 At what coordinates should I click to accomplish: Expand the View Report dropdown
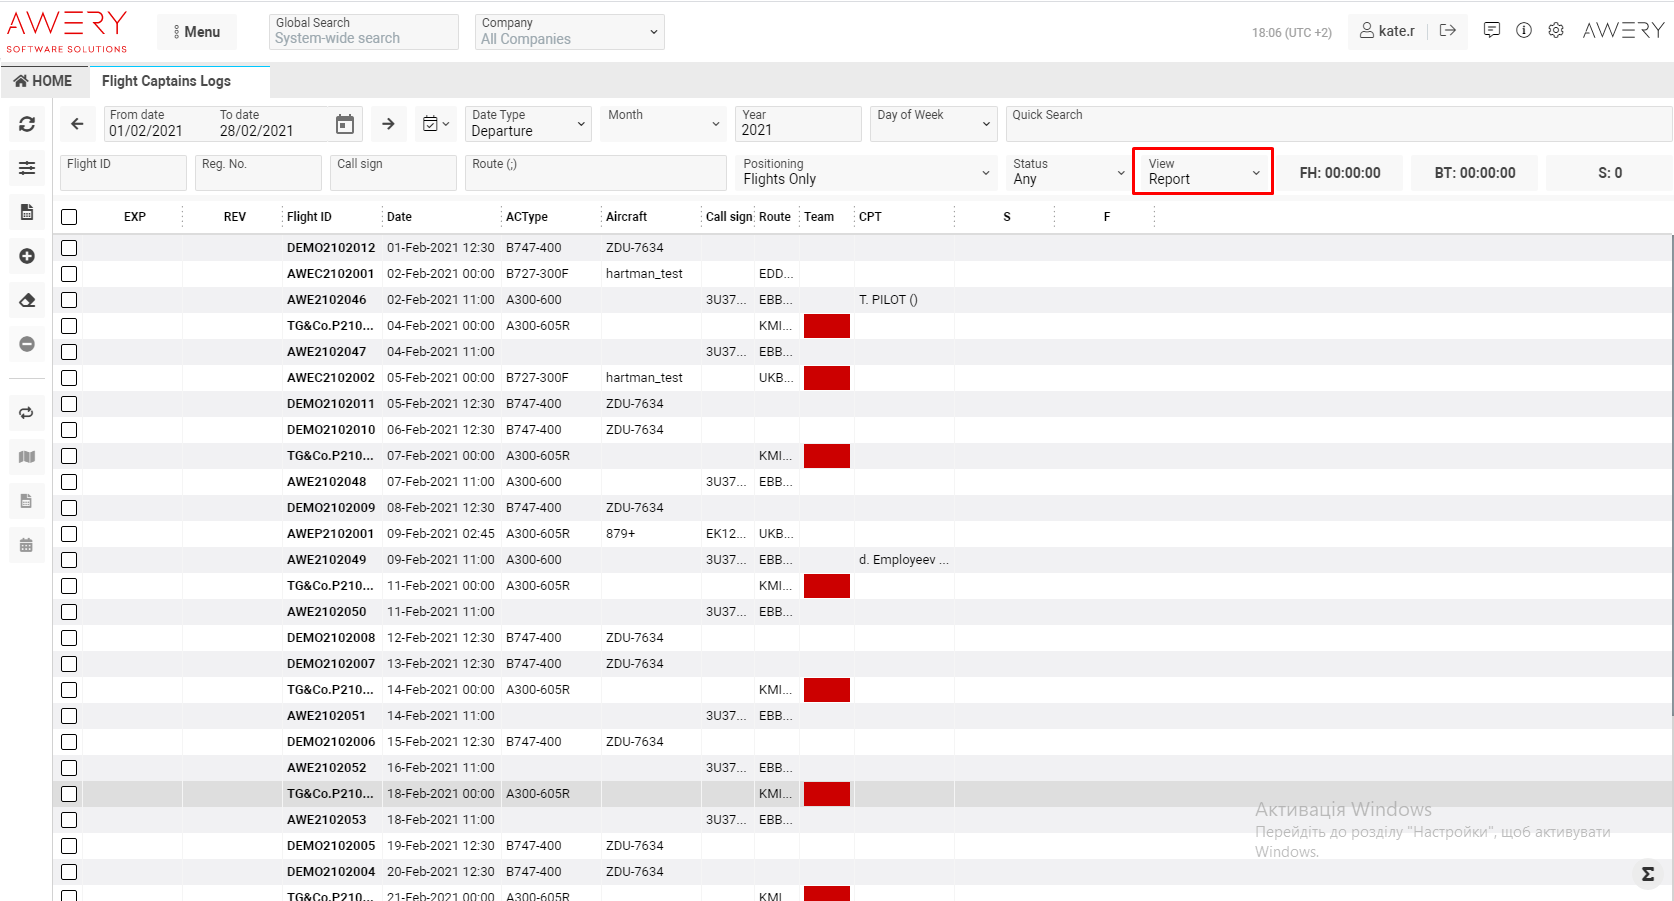1203,172
